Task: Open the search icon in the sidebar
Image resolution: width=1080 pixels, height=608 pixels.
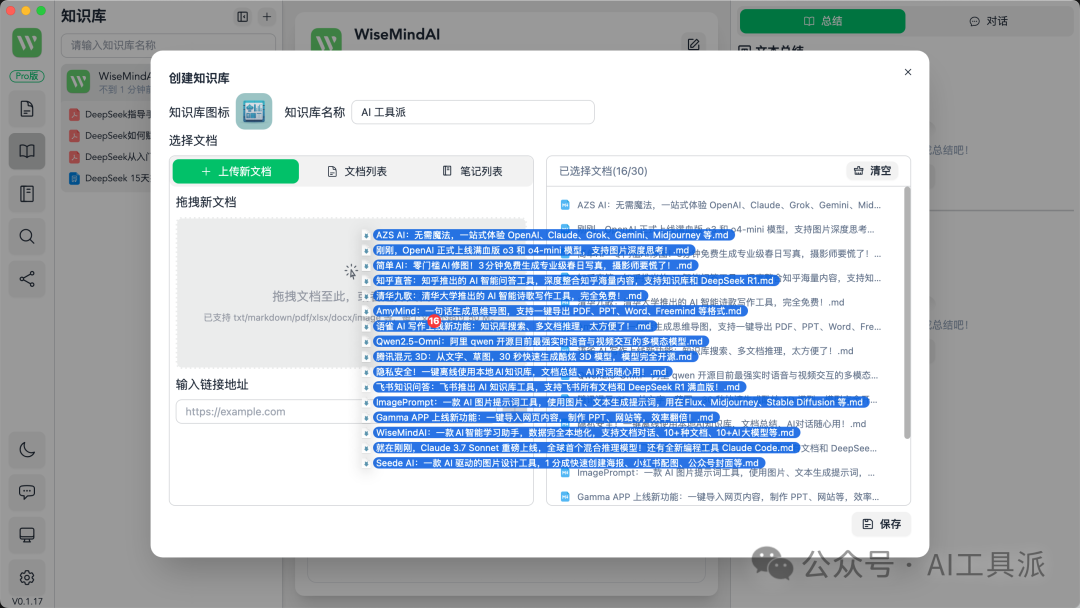Action: 27,237
